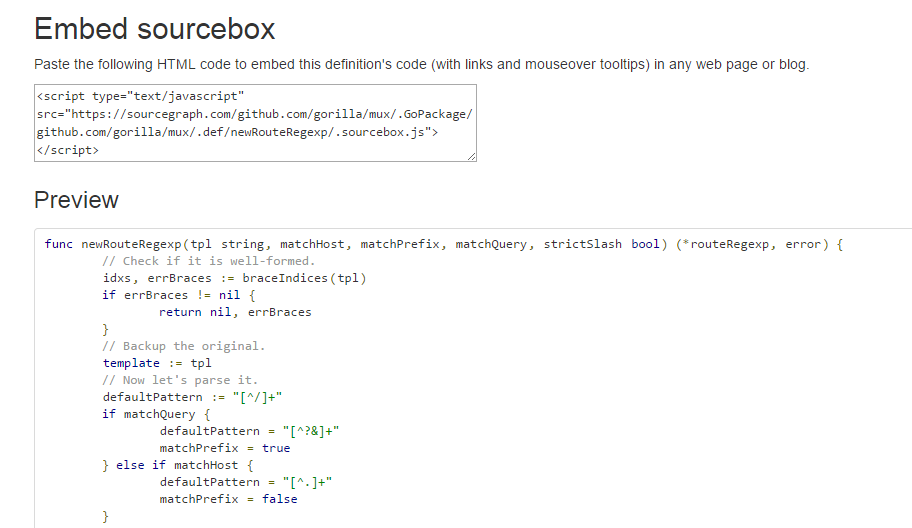
Task: Click the 'Backup the original' comment
Action: 184,346
